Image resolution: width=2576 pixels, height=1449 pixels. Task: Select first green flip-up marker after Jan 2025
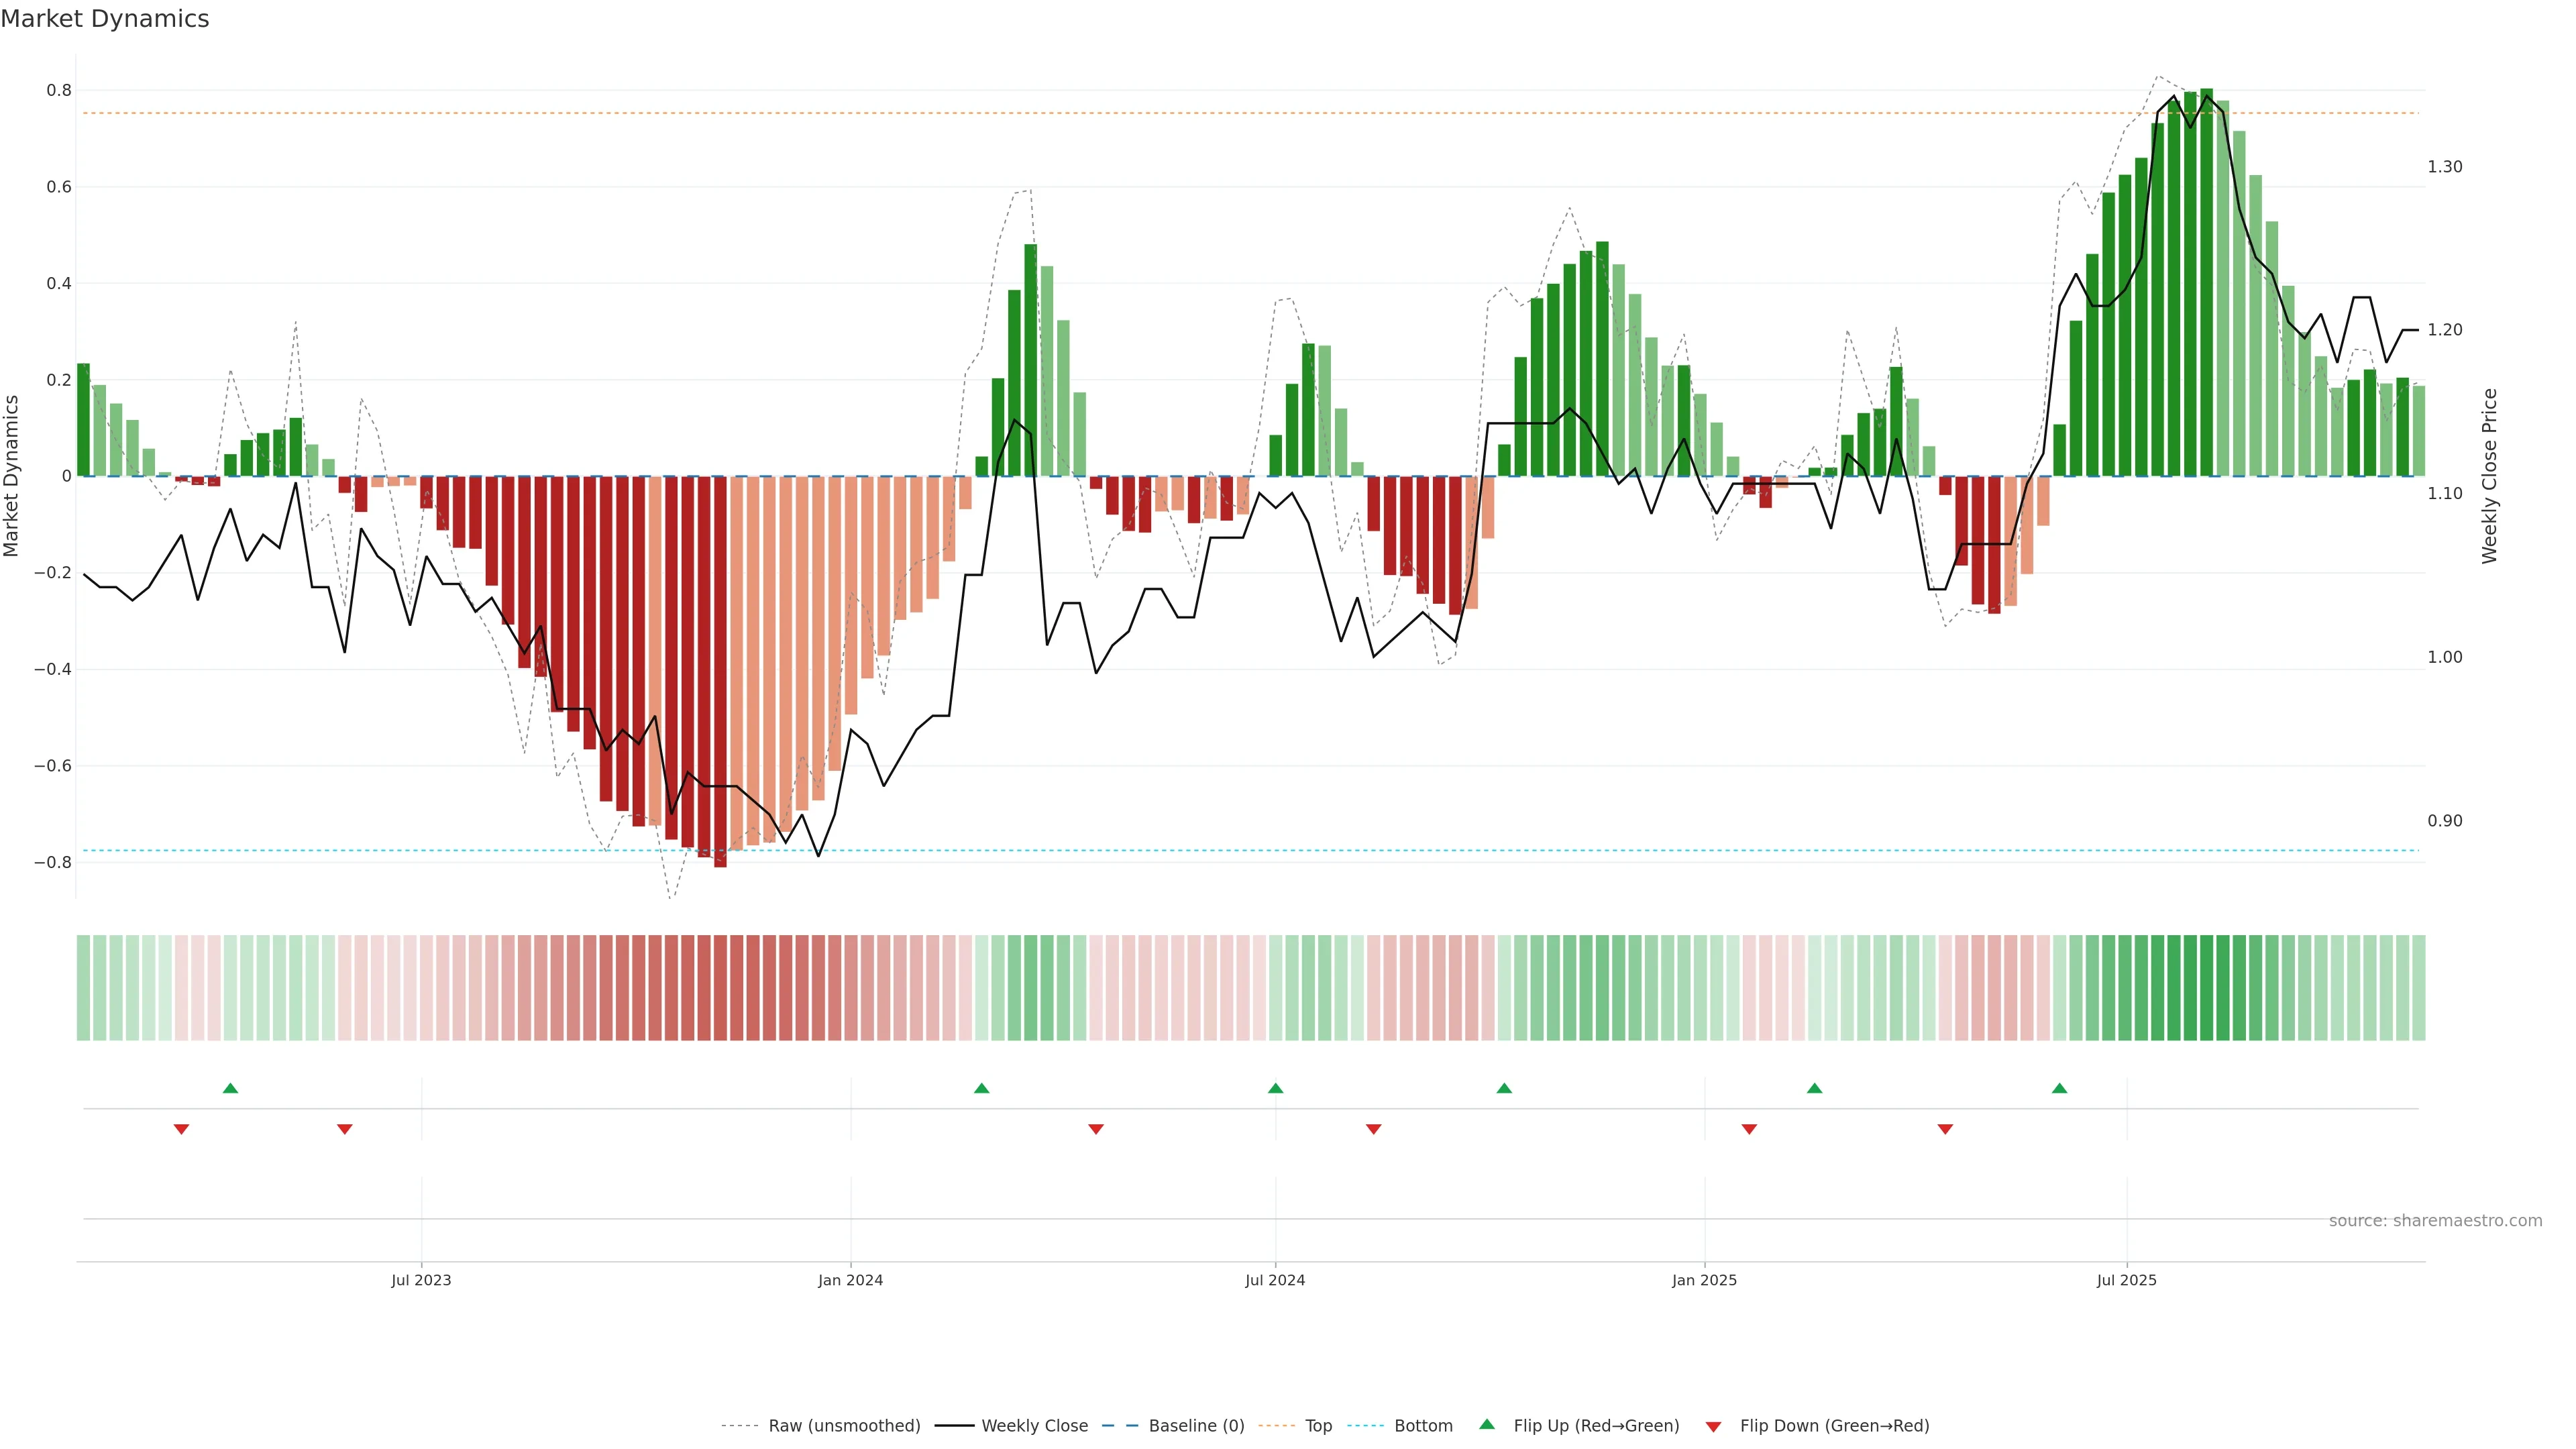1814,1088
